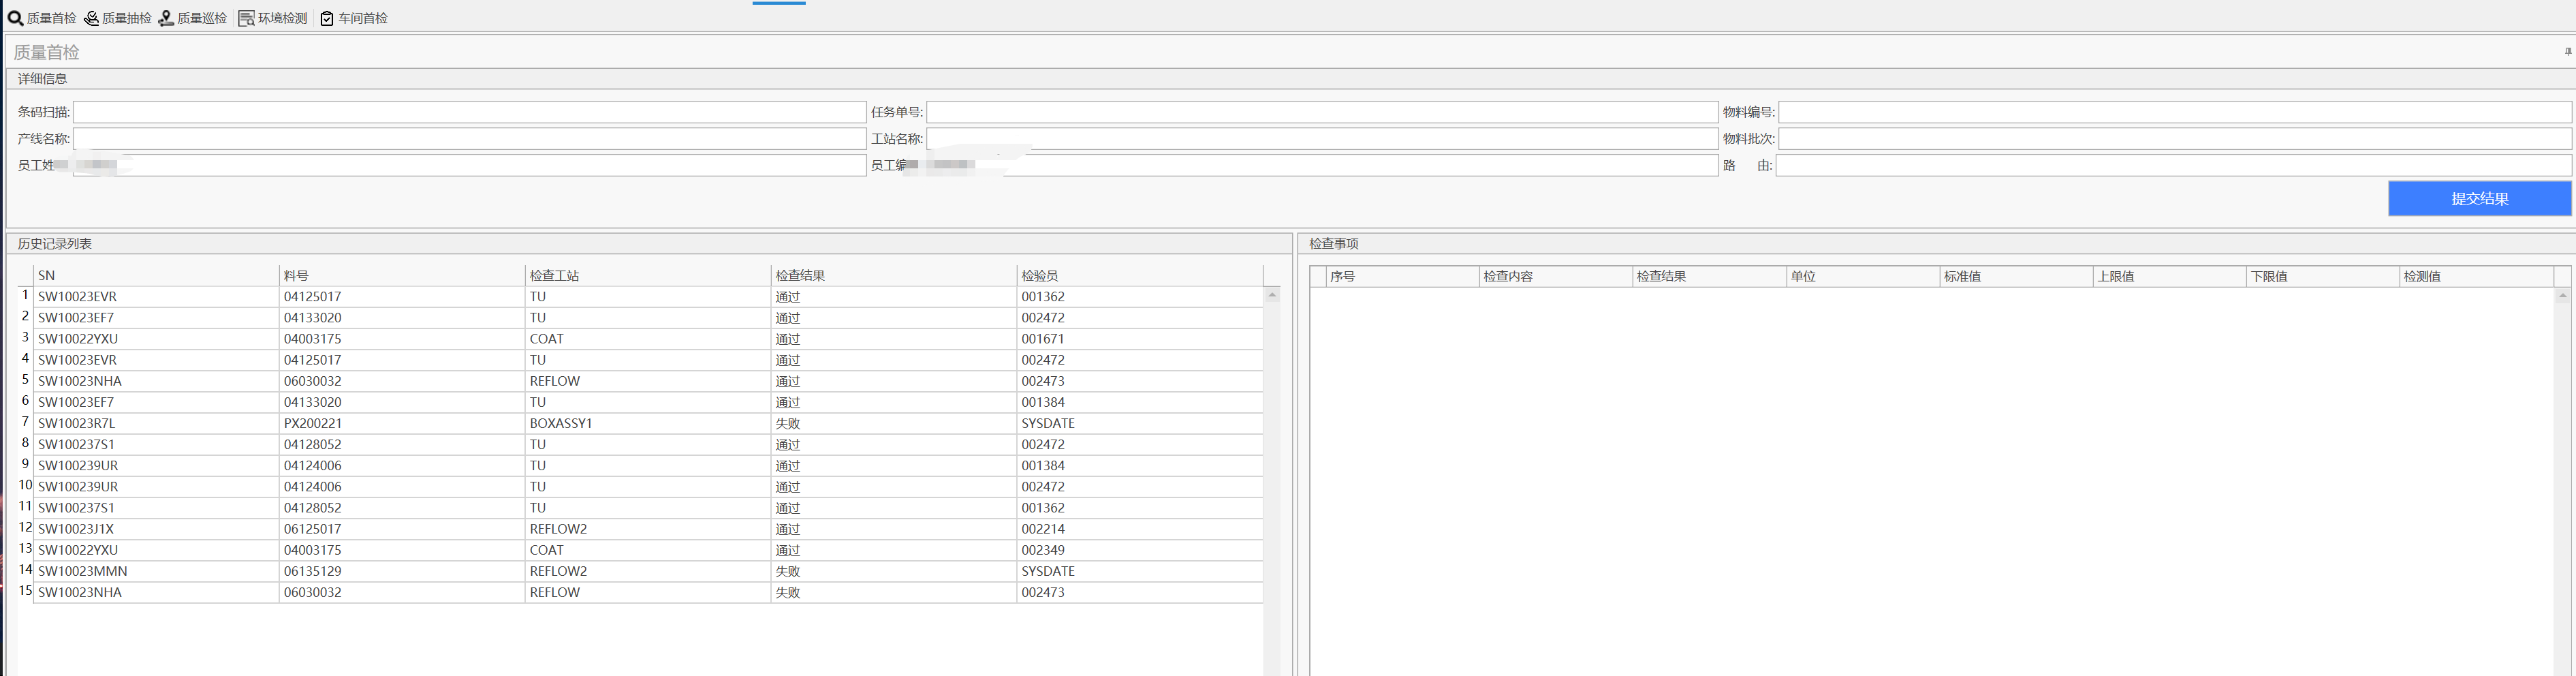
Task: Click the 标准值 column header
Action: click(x=2016, y=276)
